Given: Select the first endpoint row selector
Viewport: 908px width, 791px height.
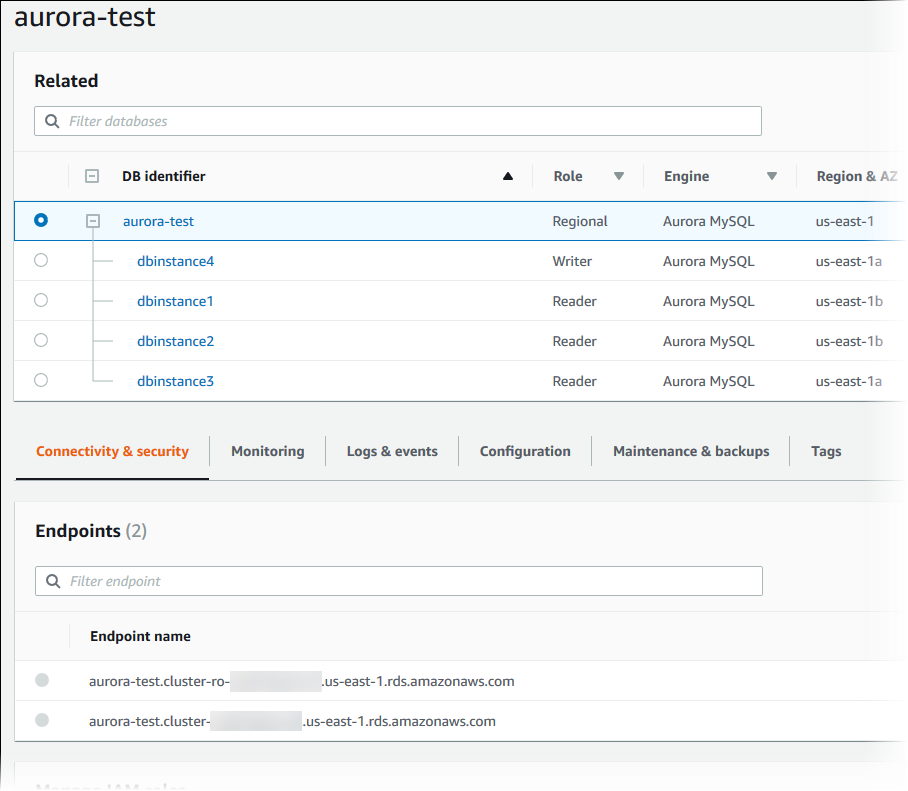Looking at the screenshot, I should 41,680.
